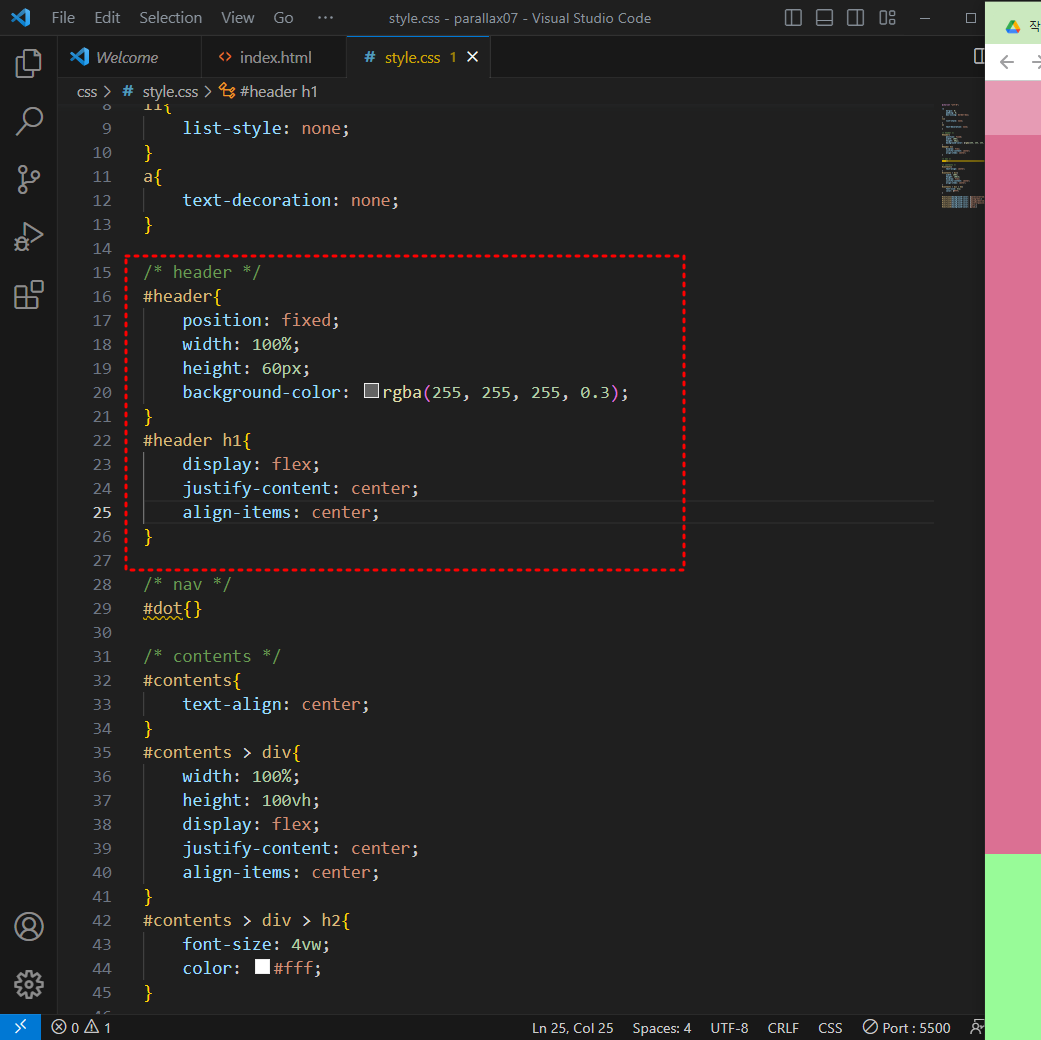Open the Accounts menu icon
The image size is (1041, 1040).
(29, 926)
